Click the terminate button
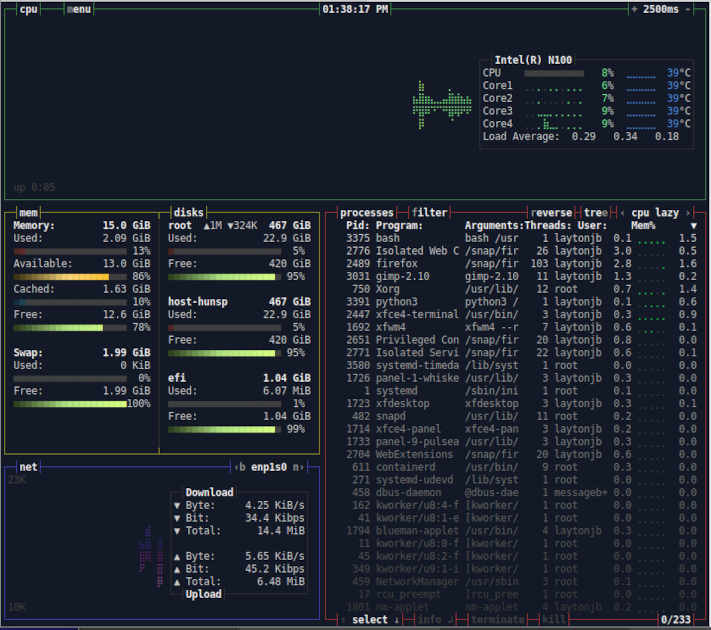The height and width of the screenshot is (630, 711). pos(497,620)
